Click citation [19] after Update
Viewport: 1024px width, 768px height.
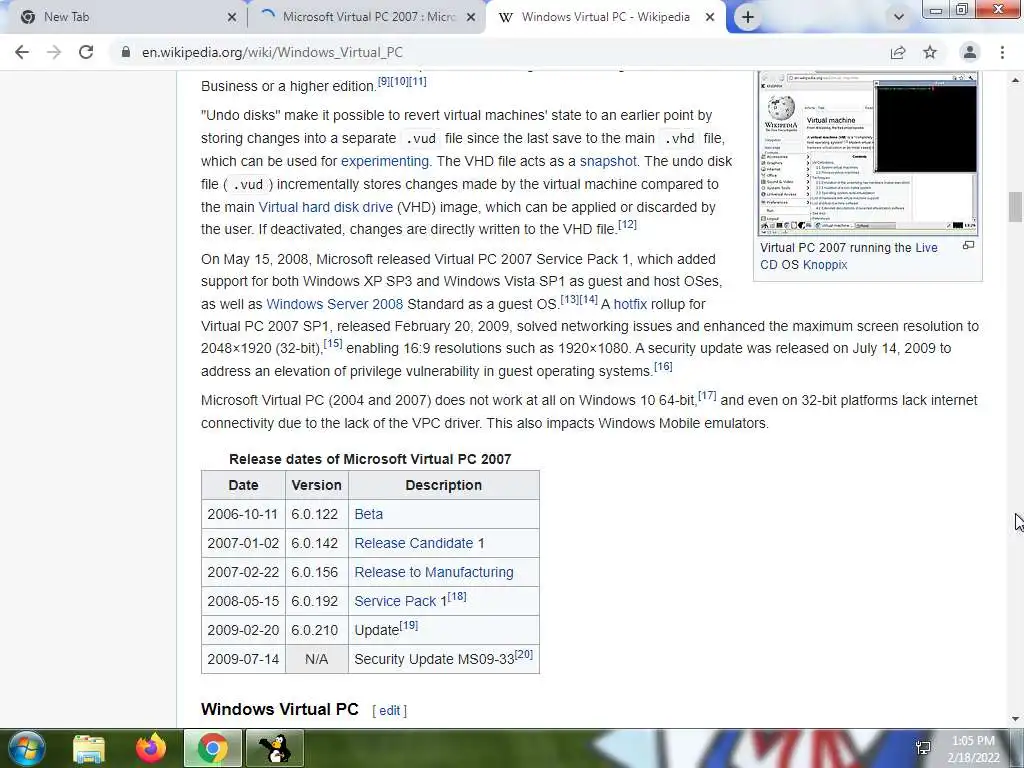(x=409, y=625)
